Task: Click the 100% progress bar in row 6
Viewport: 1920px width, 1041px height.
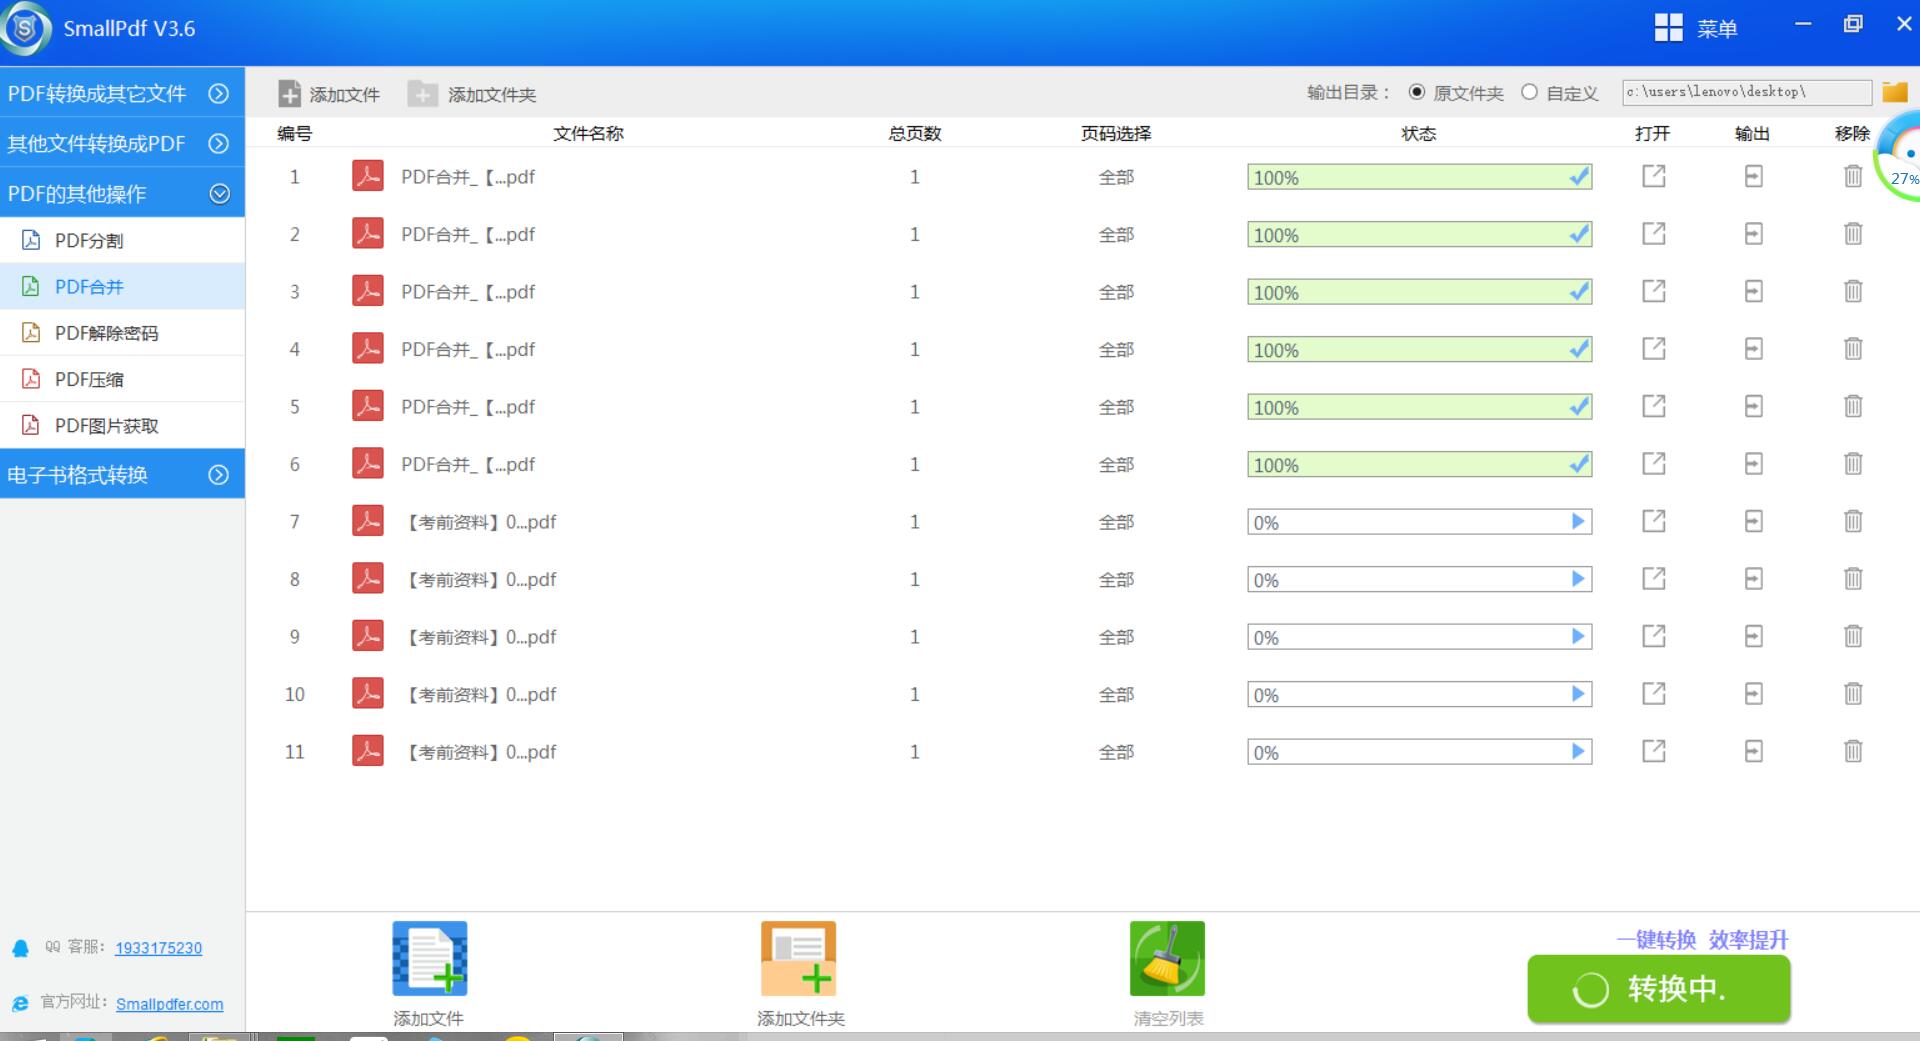Action: (x=1419, y=464)
